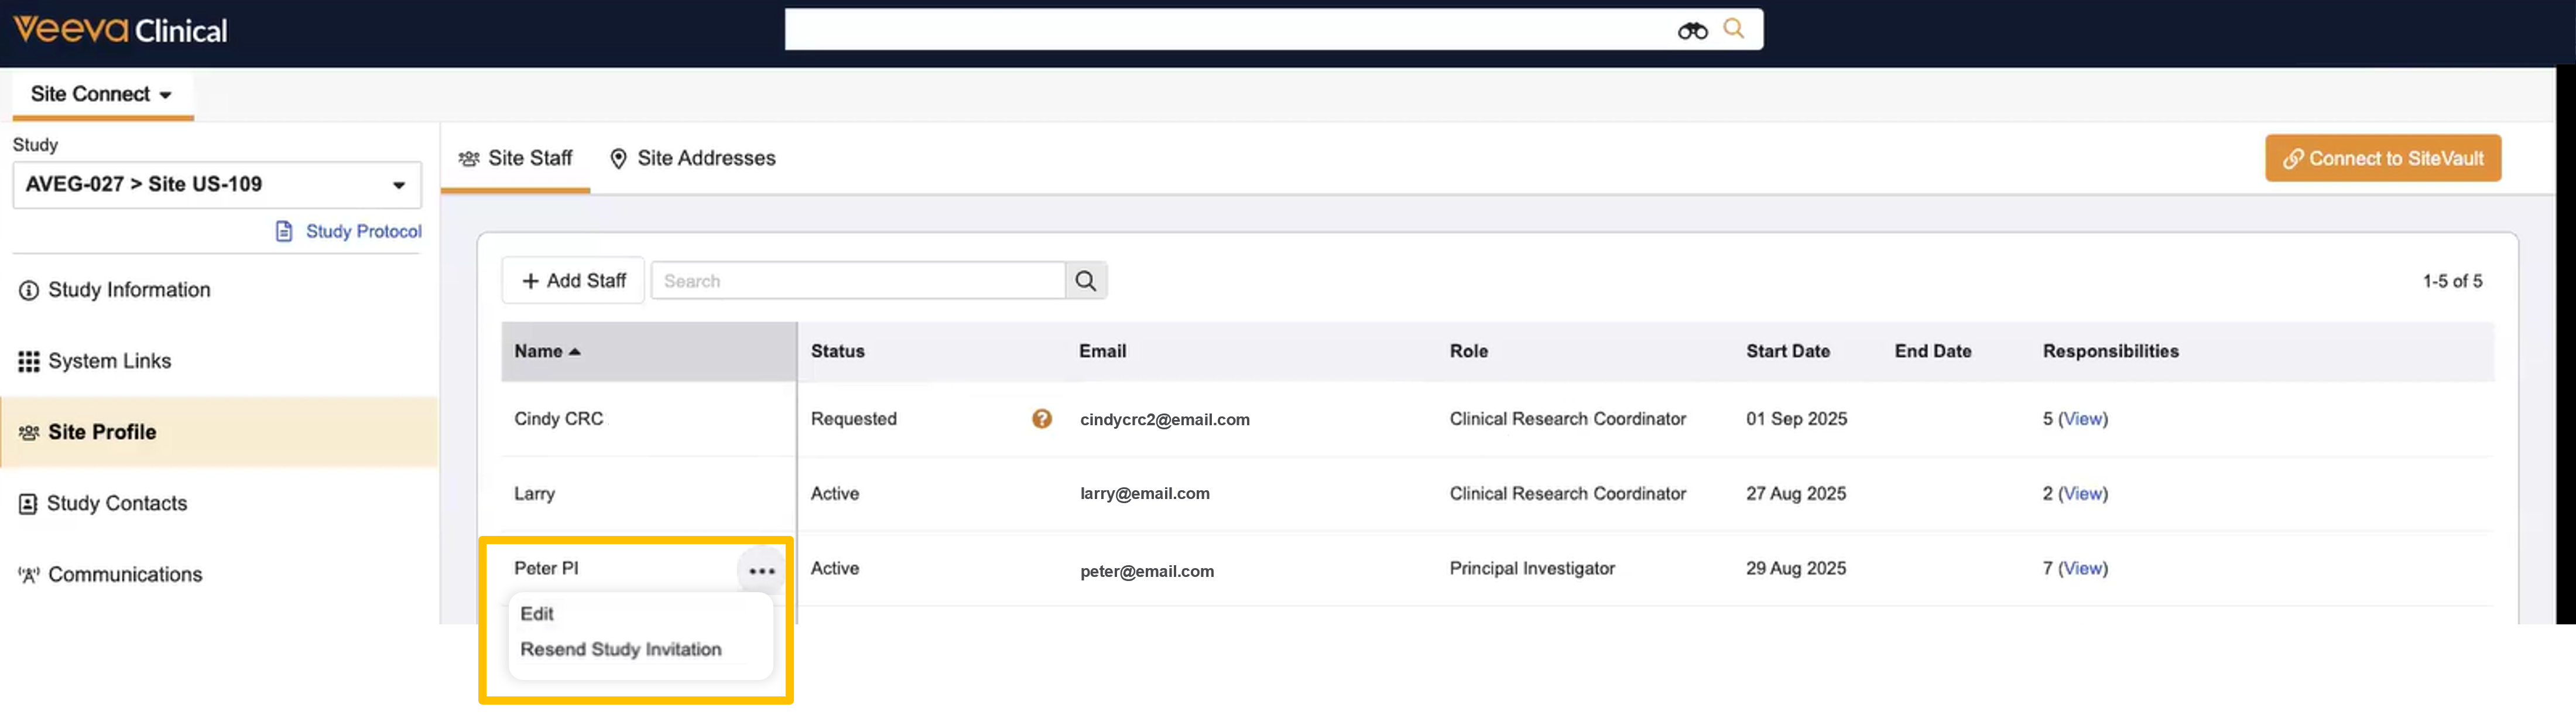Screen dimensions: 2576x721
Task: Click the Add Staff button
Action: (x=573, y=281)
